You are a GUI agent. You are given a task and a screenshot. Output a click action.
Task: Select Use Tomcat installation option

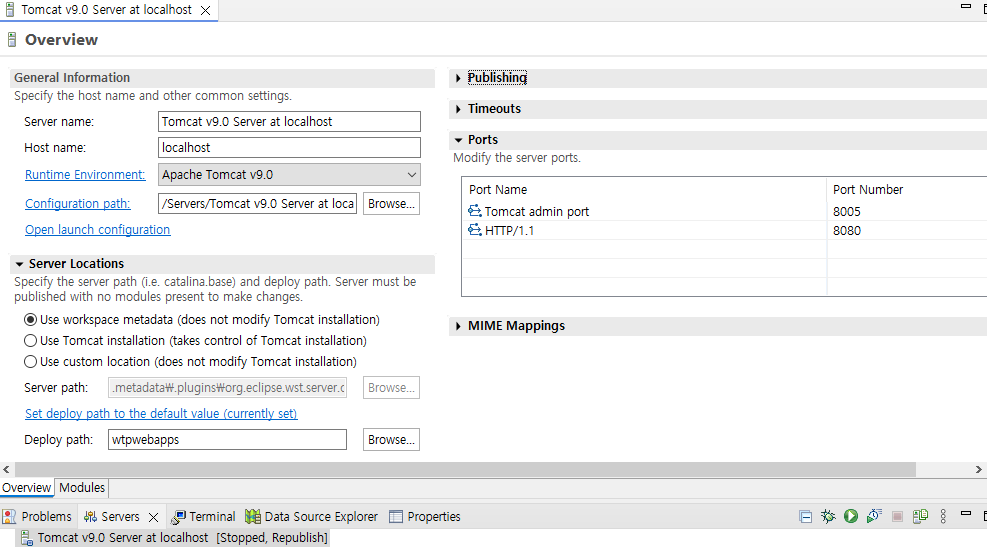point(30,341)
